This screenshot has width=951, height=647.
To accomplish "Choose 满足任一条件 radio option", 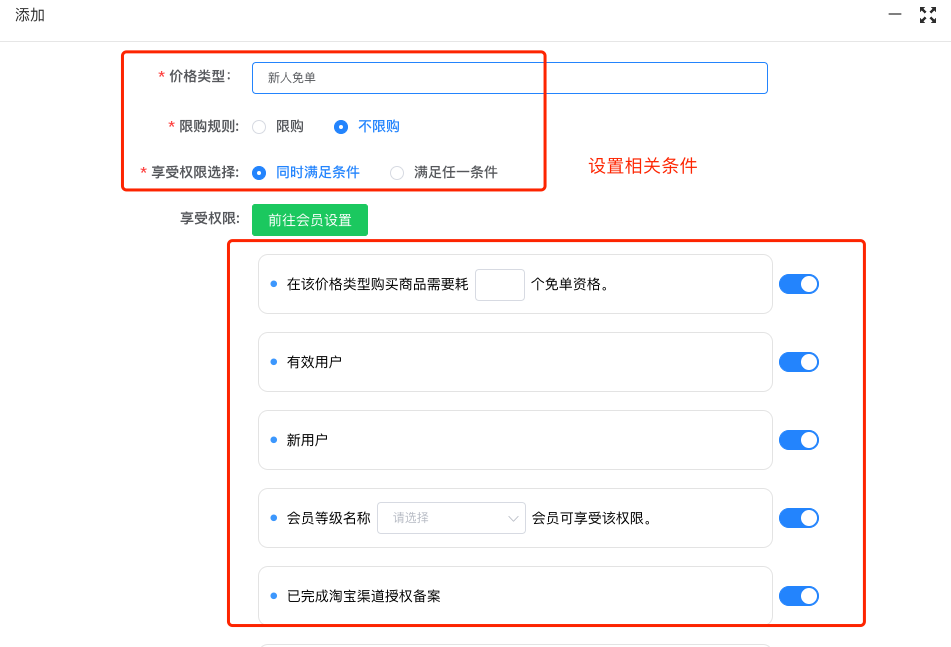I will (x=444, y=172).
